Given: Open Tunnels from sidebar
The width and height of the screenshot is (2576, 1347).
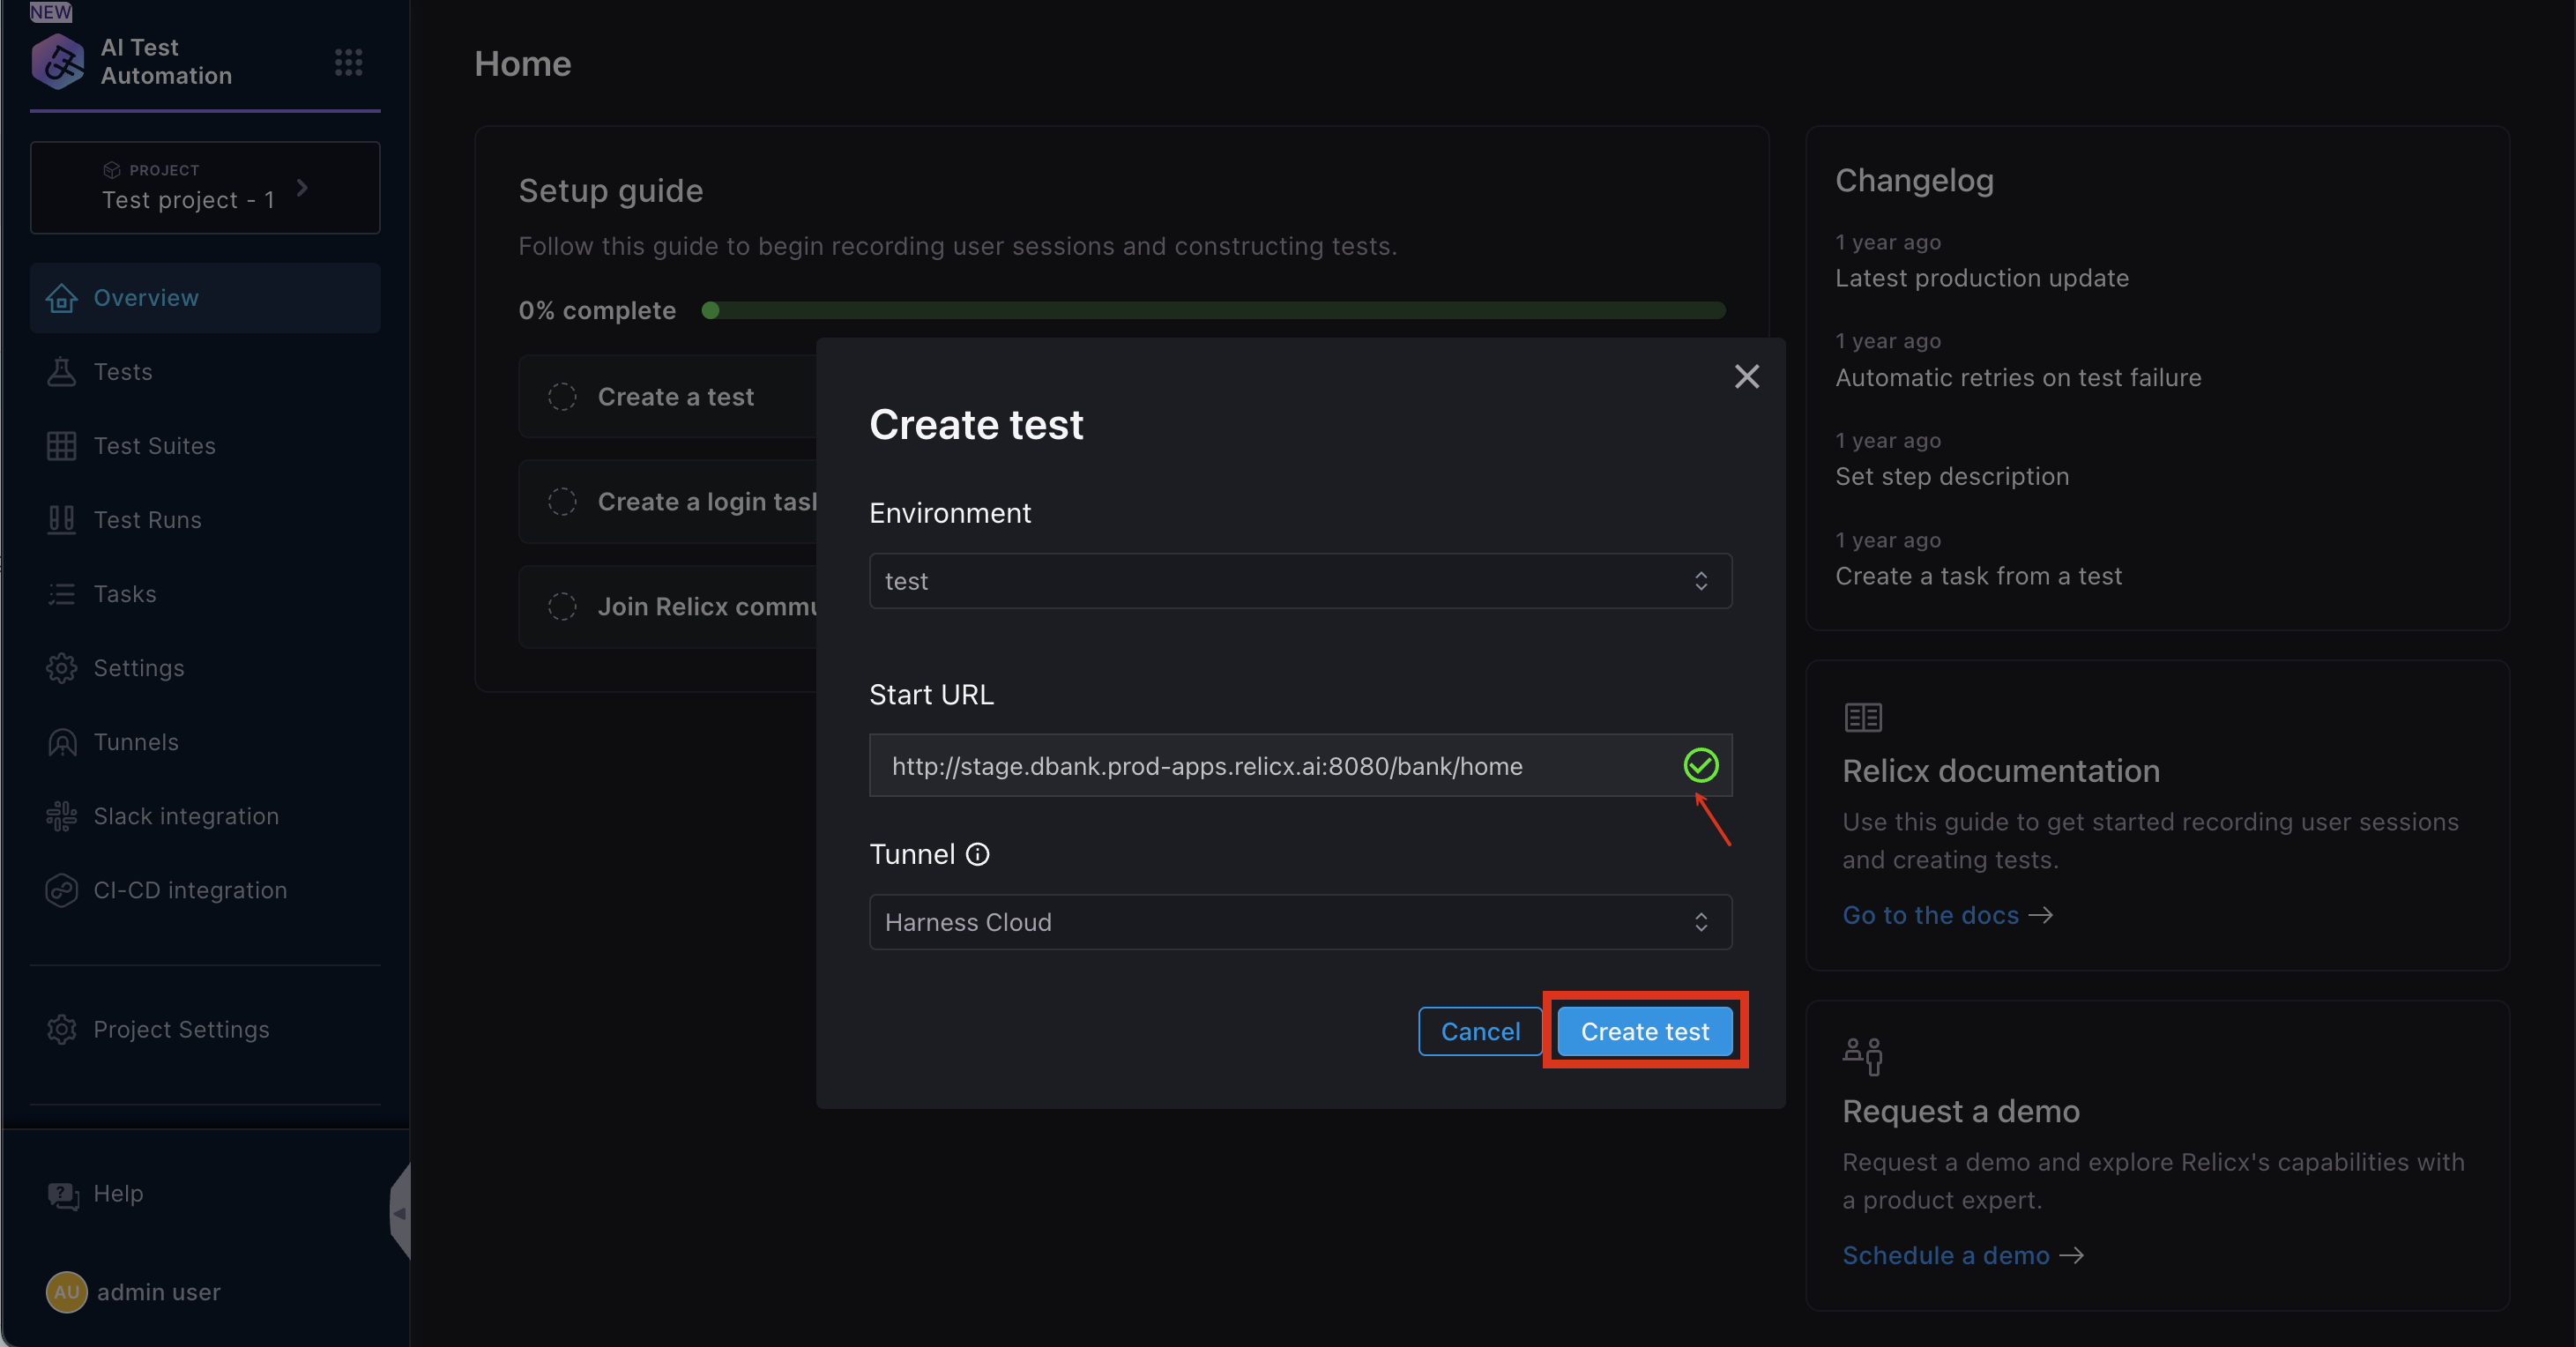Looking at the screenshot, I should click(138, 741).
